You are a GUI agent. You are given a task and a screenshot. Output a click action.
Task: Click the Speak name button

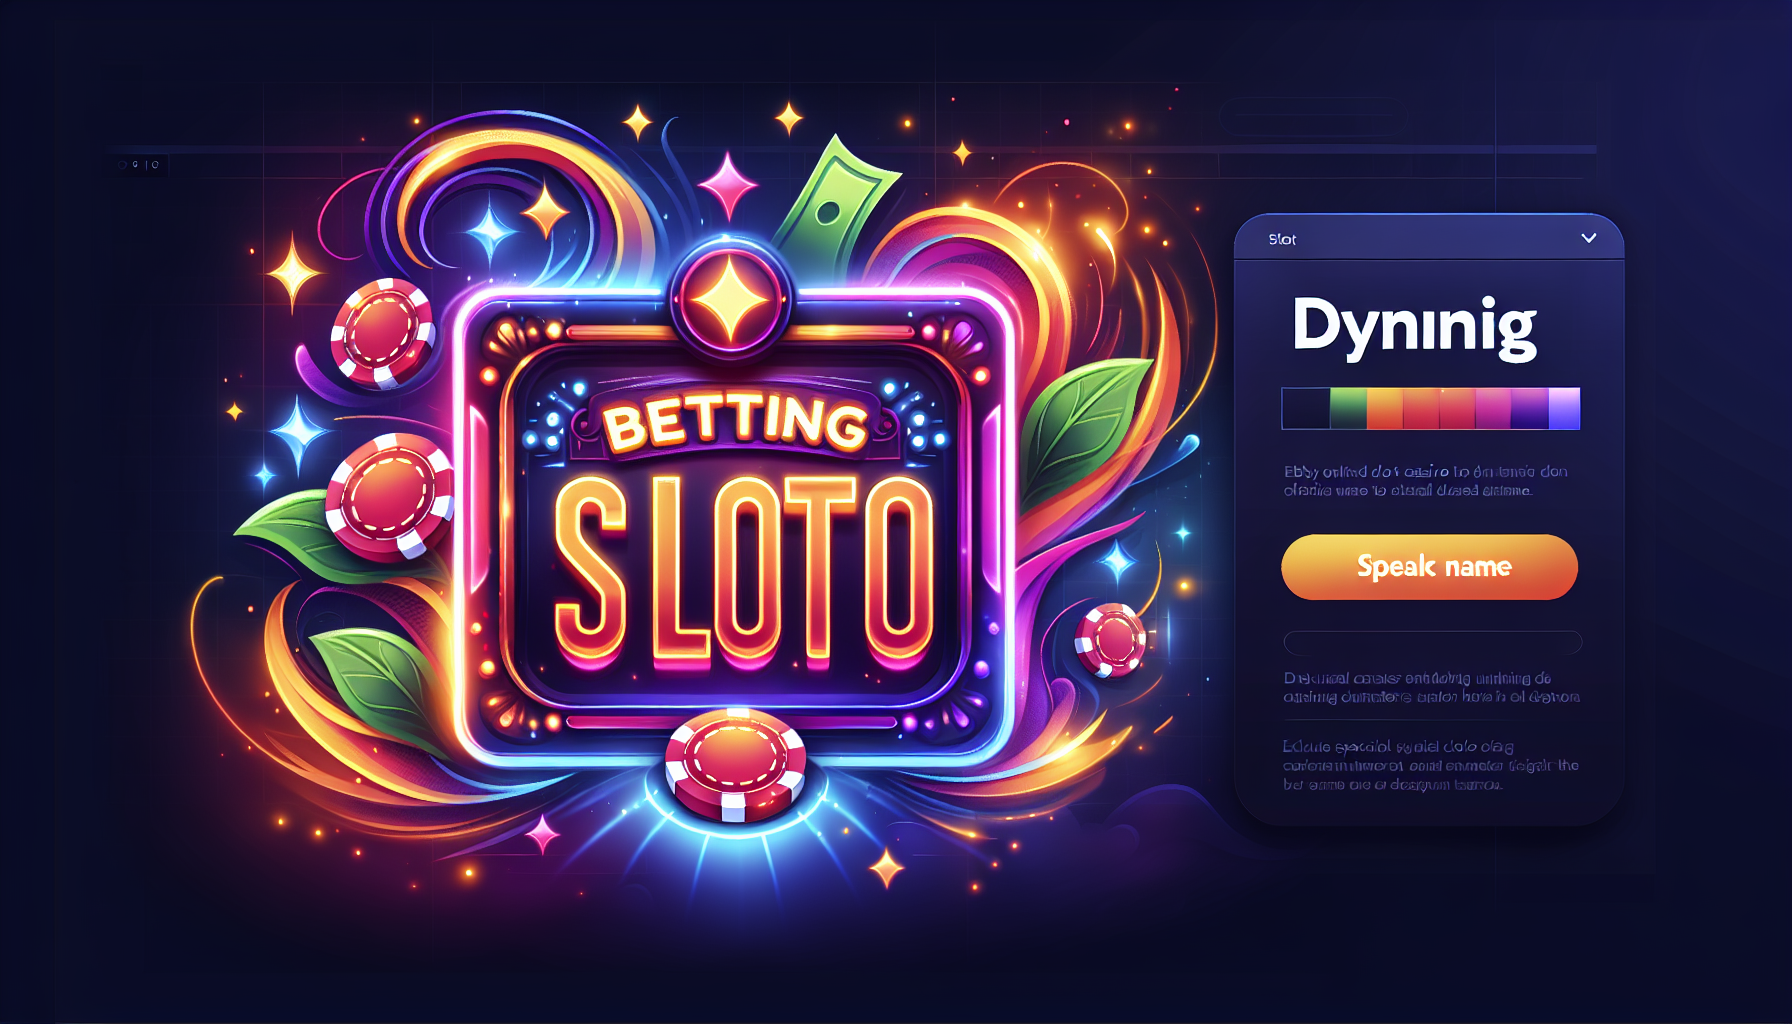[x=1429, y=567]
